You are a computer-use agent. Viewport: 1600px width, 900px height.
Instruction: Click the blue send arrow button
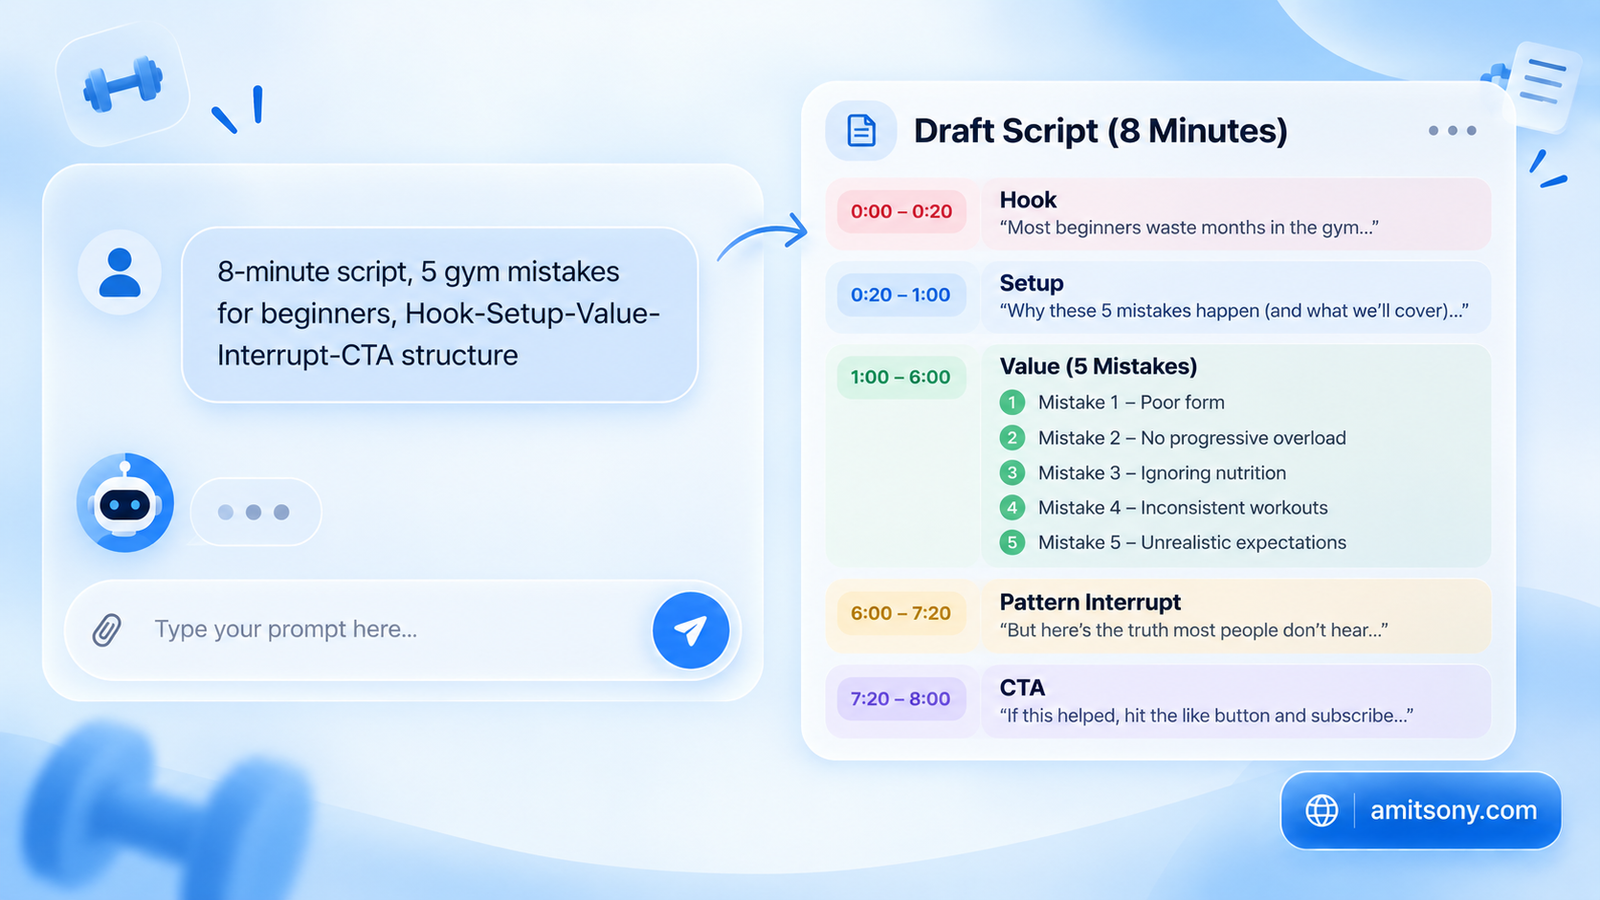point(691,630)
